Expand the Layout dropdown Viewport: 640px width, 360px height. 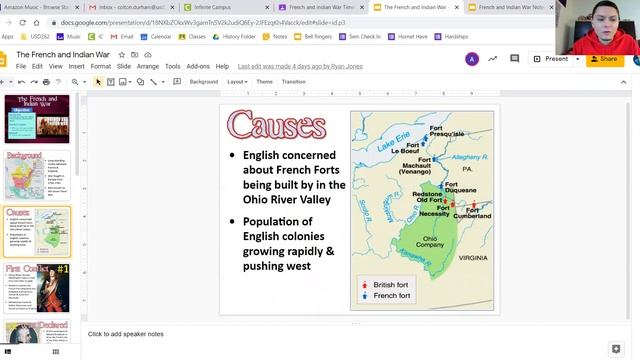(237, 82)
